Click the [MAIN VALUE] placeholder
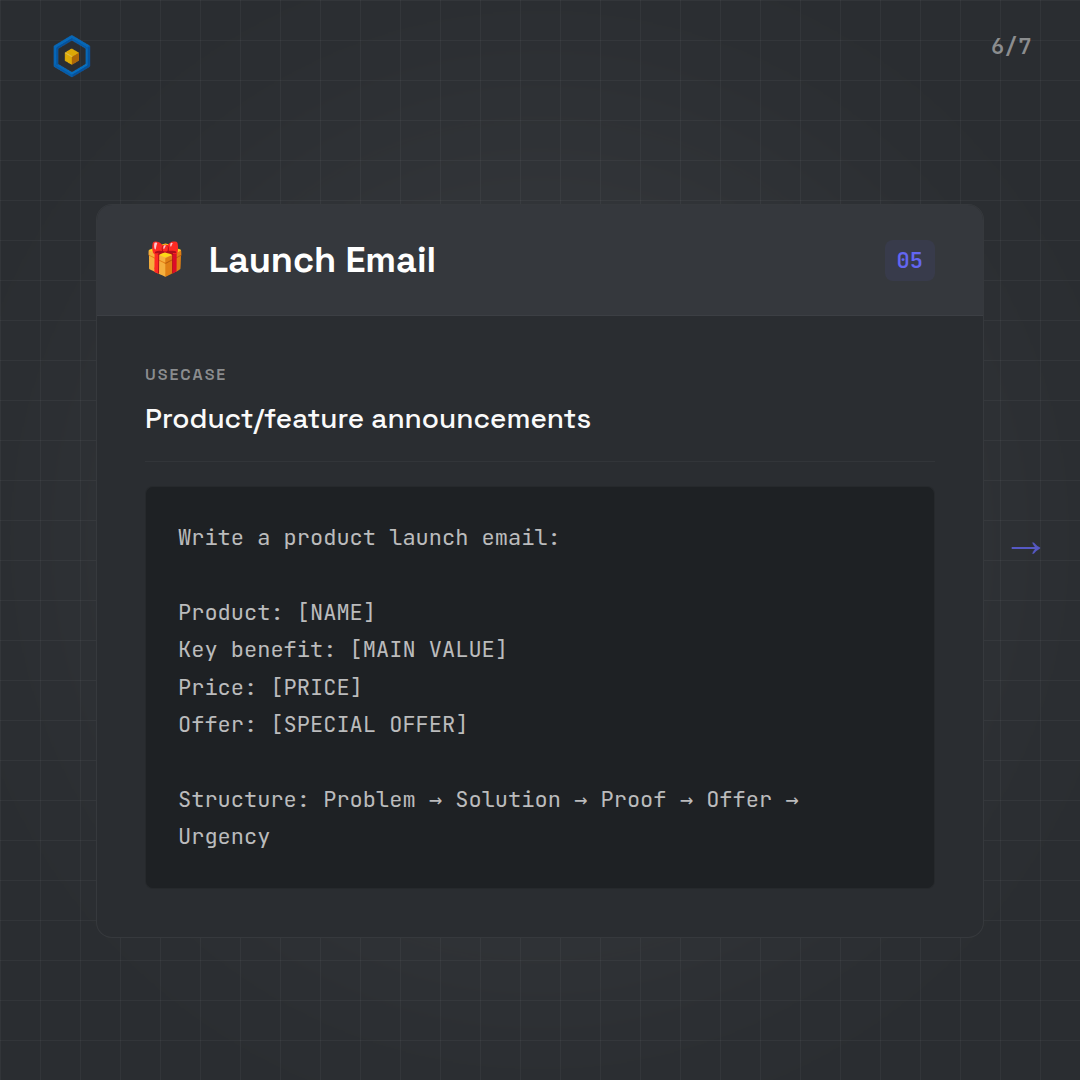Screen dimensions: 1080x1080 coord(428,650)
